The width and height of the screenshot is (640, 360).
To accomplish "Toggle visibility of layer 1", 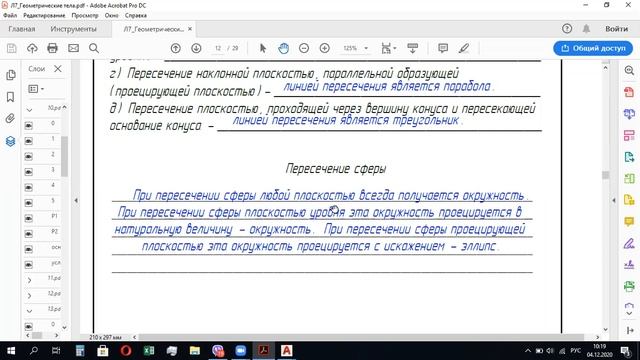I will pos(28,141).
